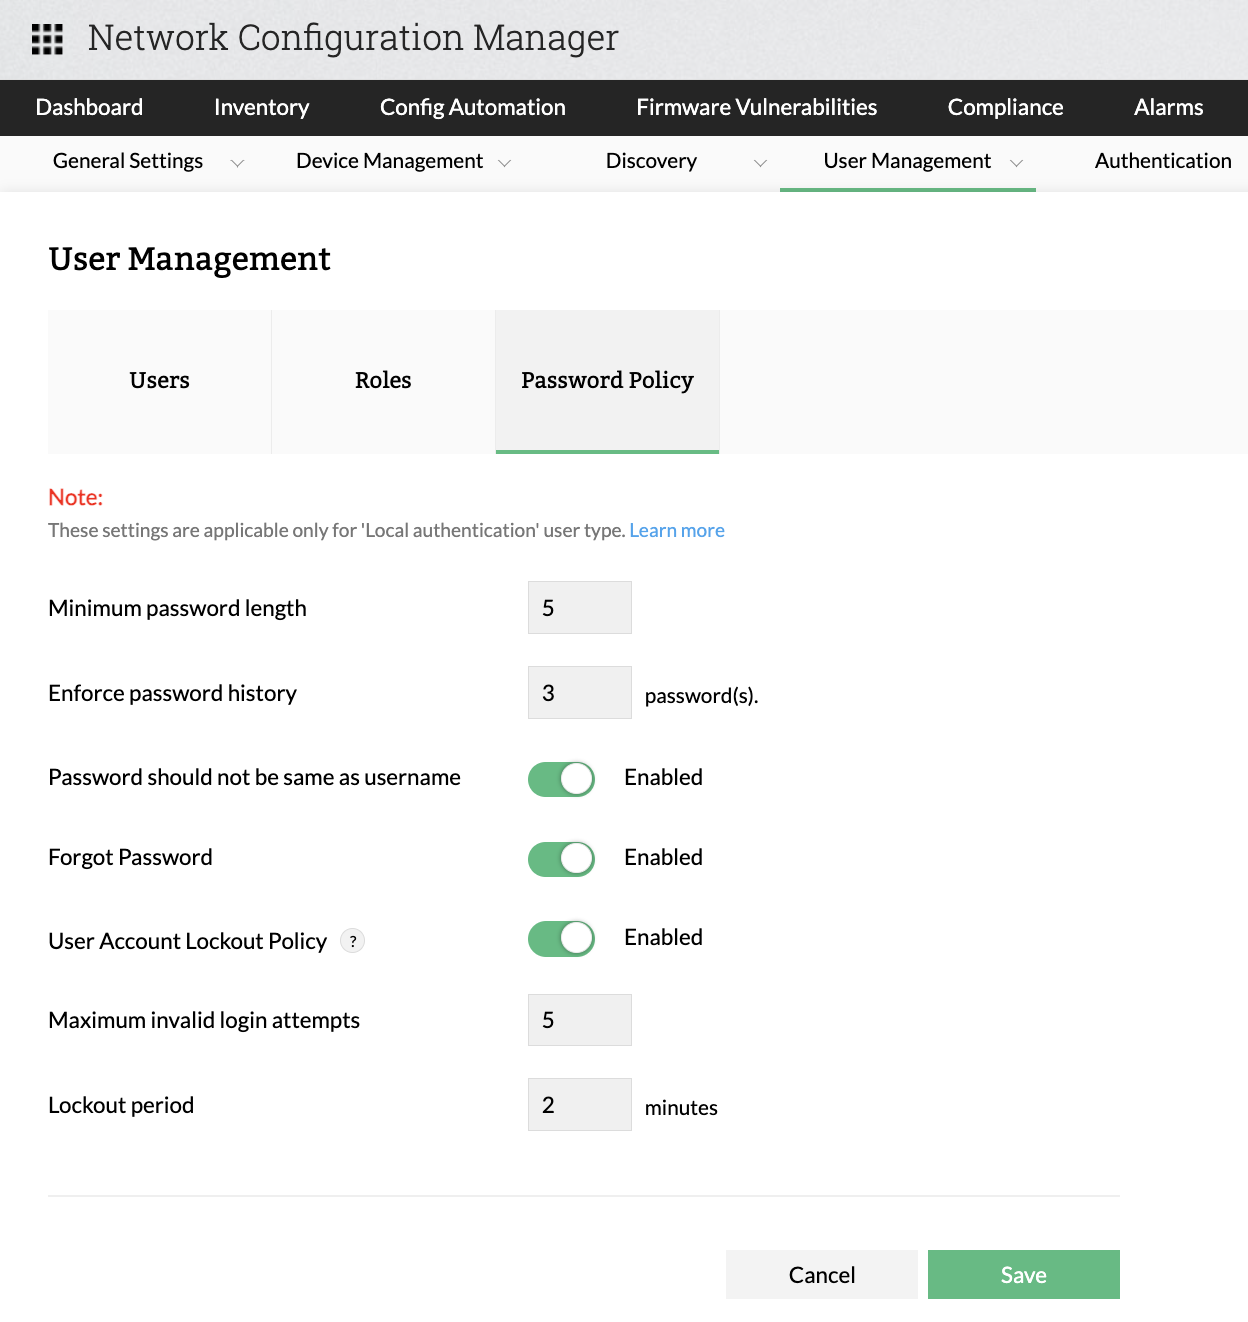Navigate to Firmware Vulnerabilities
This screenshot has width=1248, height=1322.
click(x=756, y=107)
